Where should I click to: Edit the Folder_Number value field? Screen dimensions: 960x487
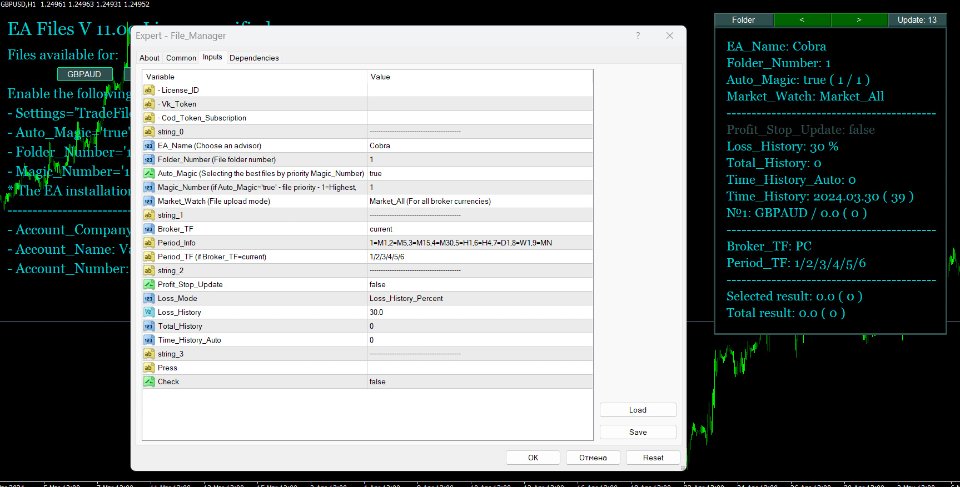(480, 159)
